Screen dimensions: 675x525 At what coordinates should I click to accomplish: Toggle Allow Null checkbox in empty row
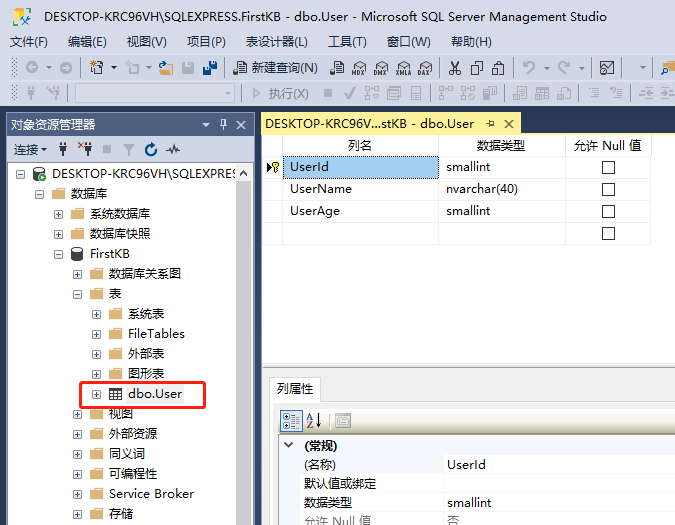[608, 234]
